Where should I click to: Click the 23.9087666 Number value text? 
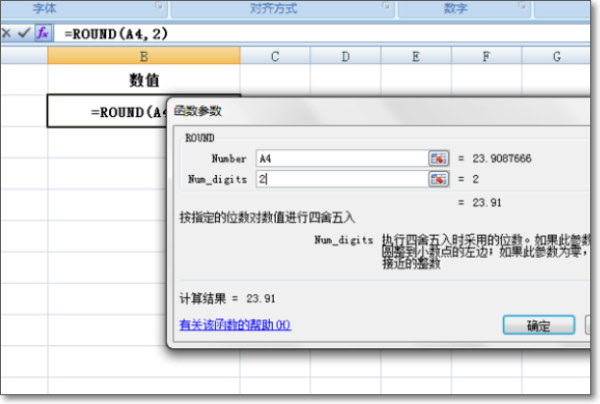click(x=502, y=158)
